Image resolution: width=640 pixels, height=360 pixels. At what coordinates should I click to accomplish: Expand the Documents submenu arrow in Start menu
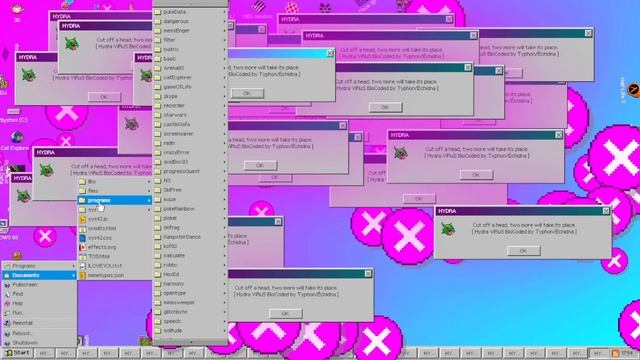[x=73, y=276]
